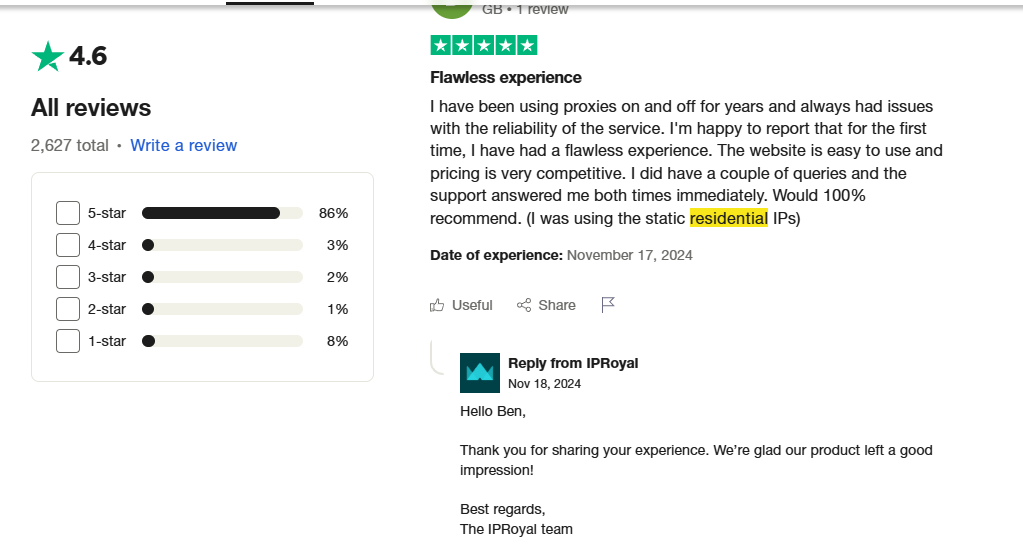Viewport: 1023px width, 552px height.
Task: Click the Useful button label
Action: [x=472, y=305]
